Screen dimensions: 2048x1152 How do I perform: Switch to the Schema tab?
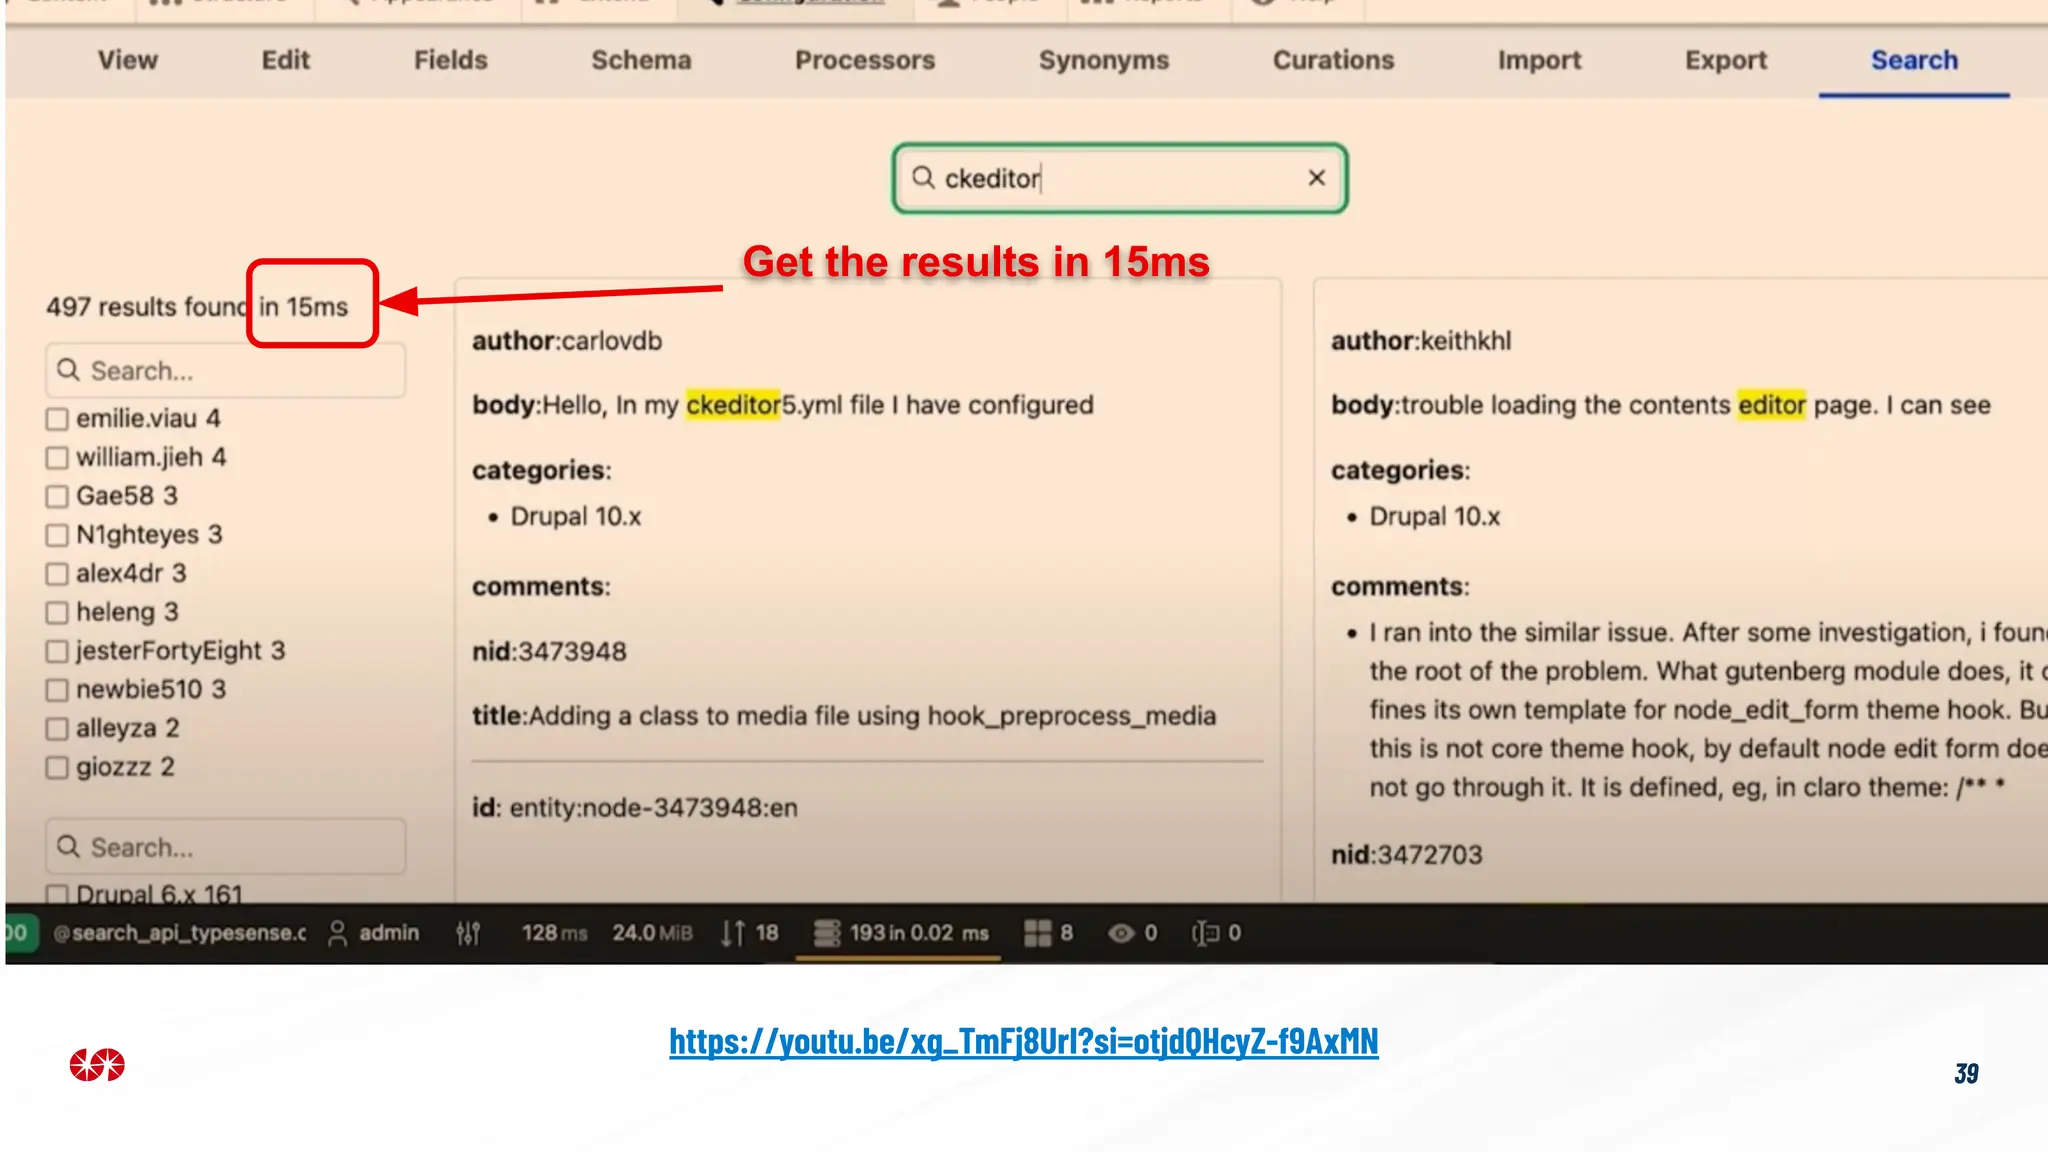click(641, 60)
